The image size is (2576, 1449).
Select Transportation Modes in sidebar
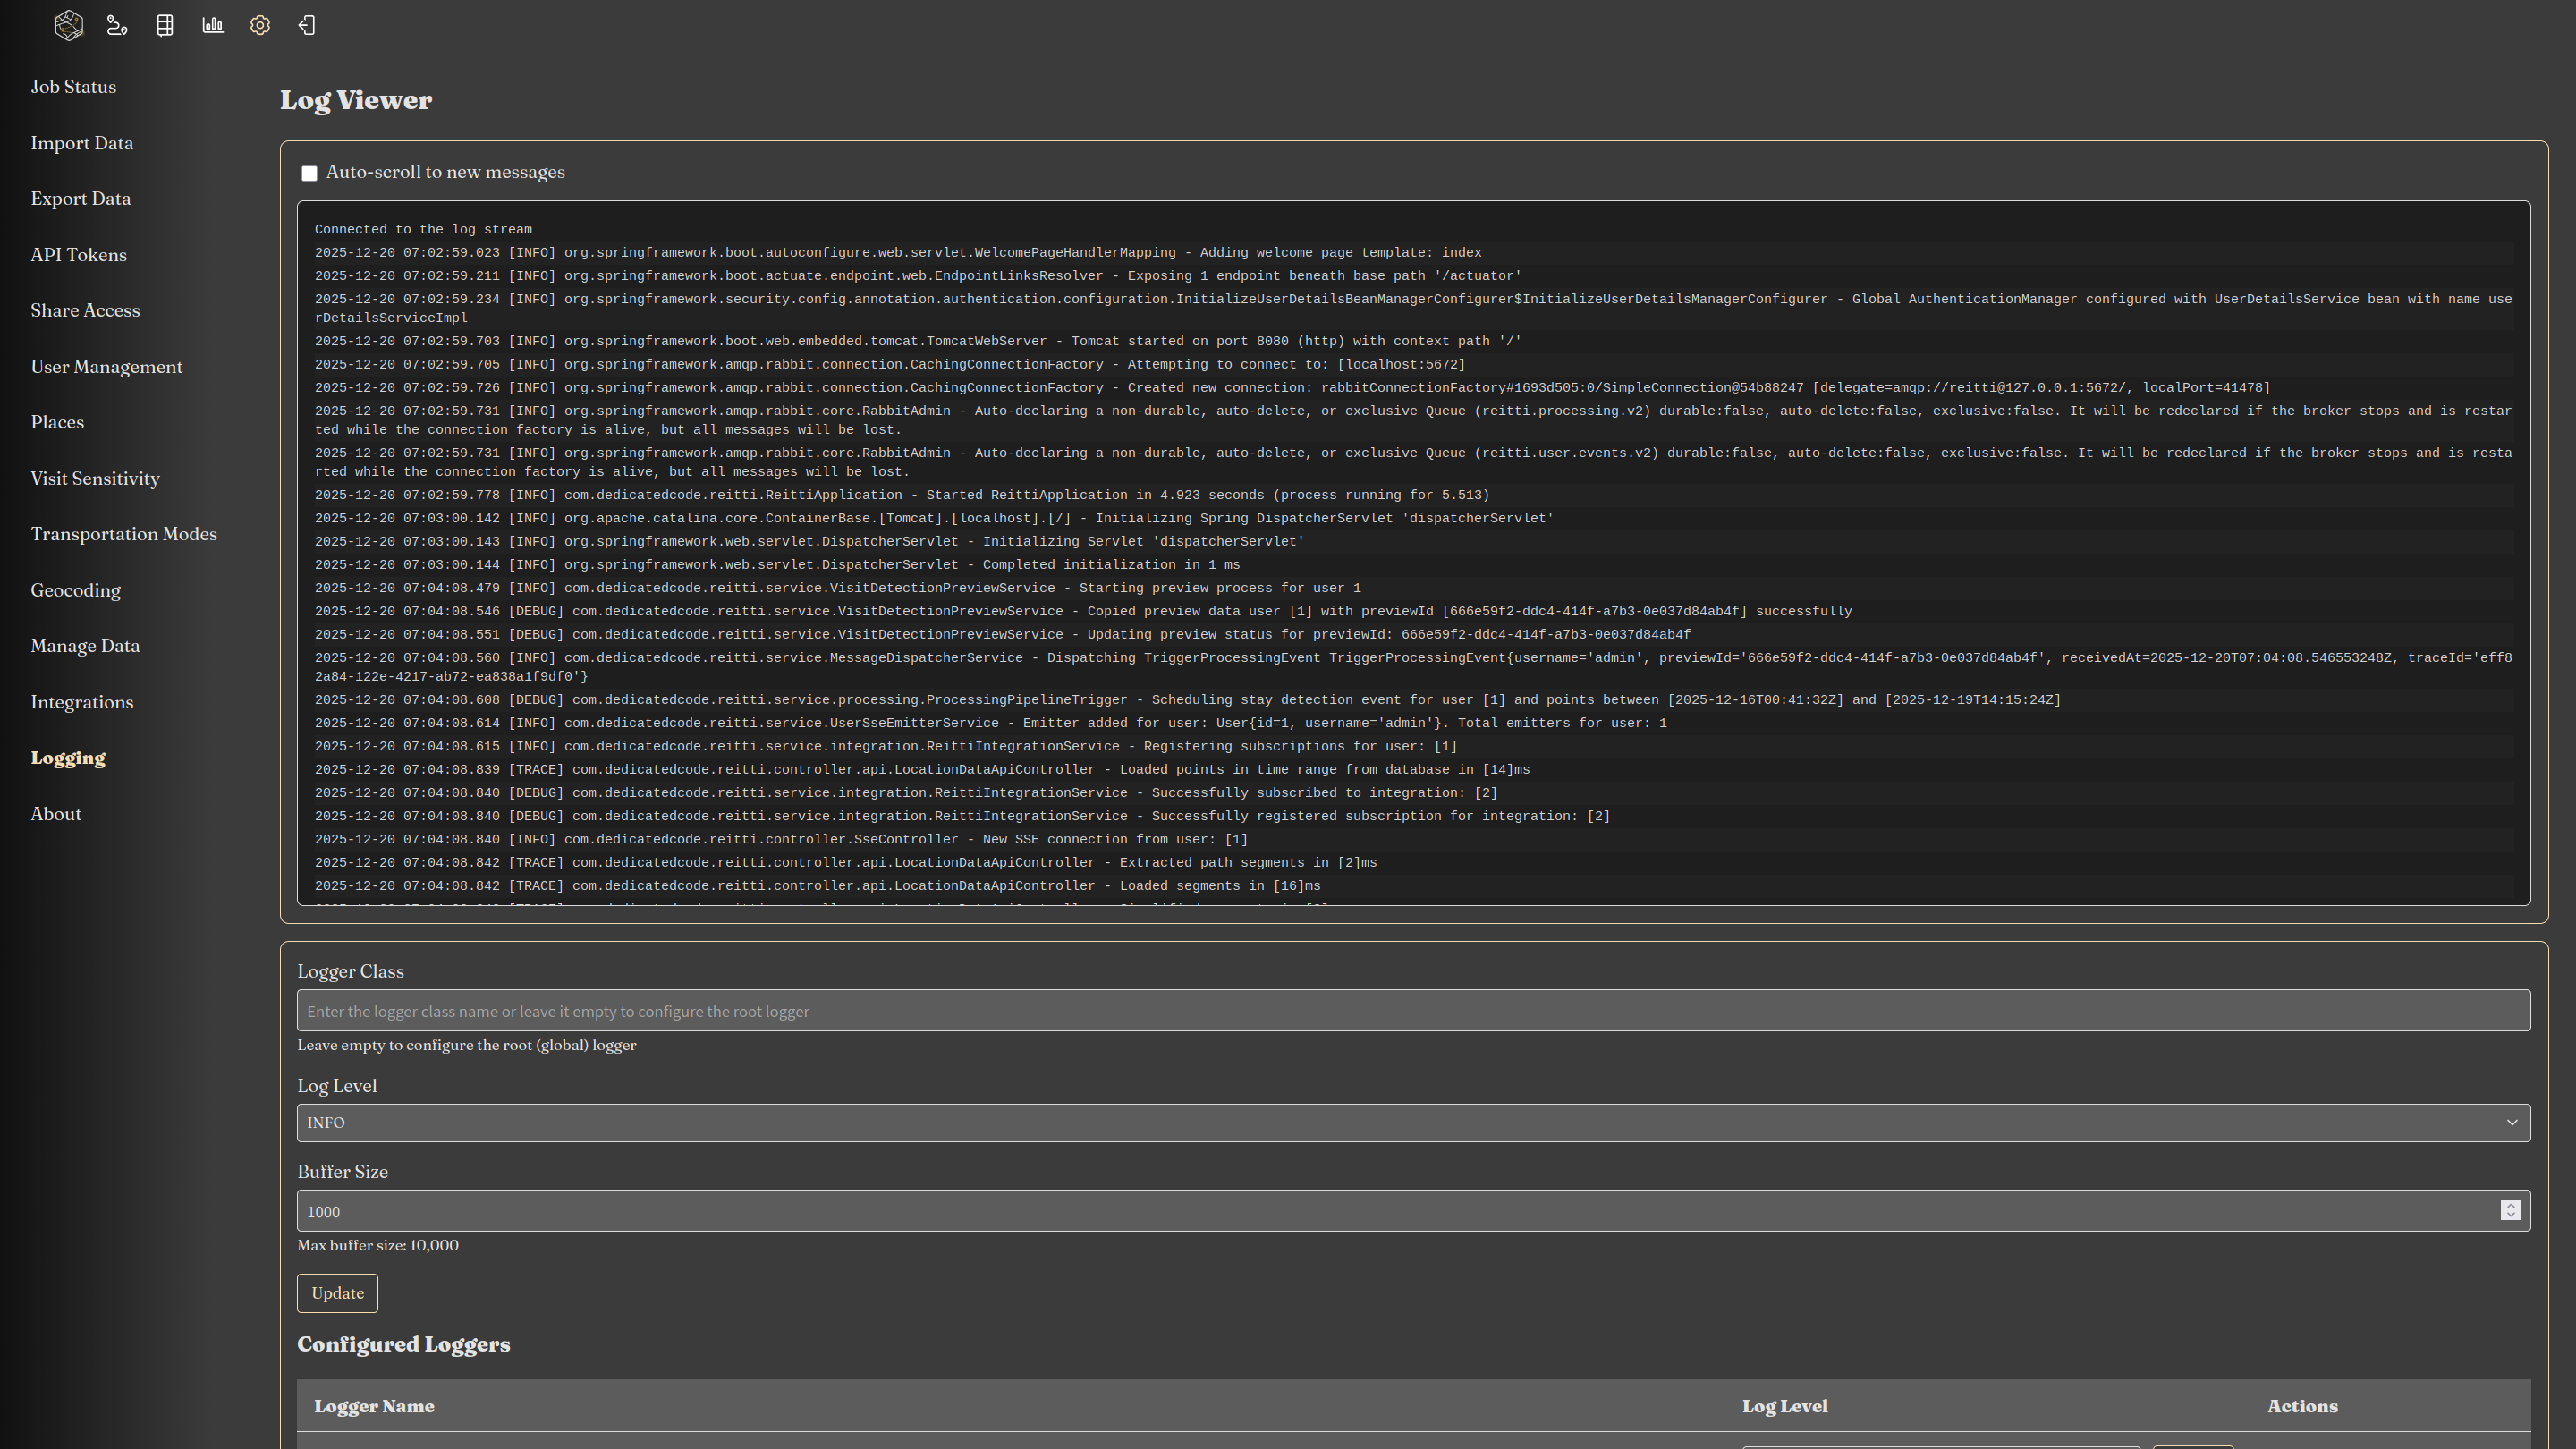[123, 534]
